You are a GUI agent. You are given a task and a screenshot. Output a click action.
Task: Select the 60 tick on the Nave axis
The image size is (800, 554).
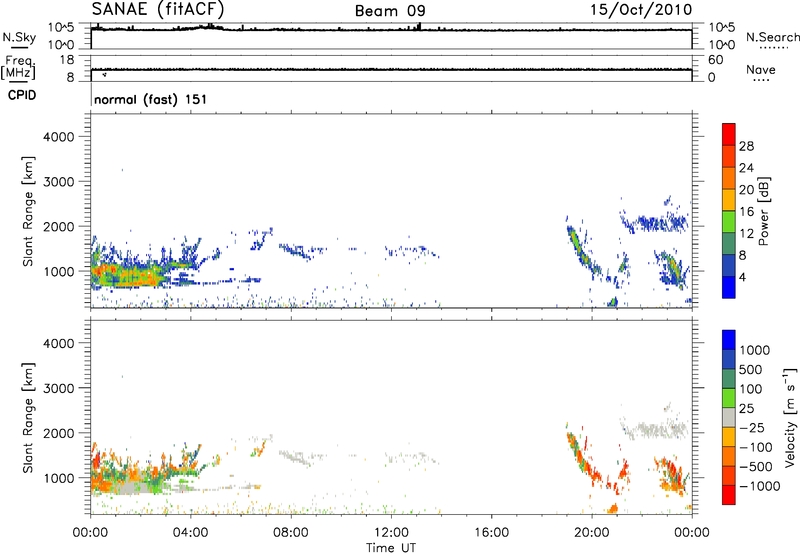[716, 60]
